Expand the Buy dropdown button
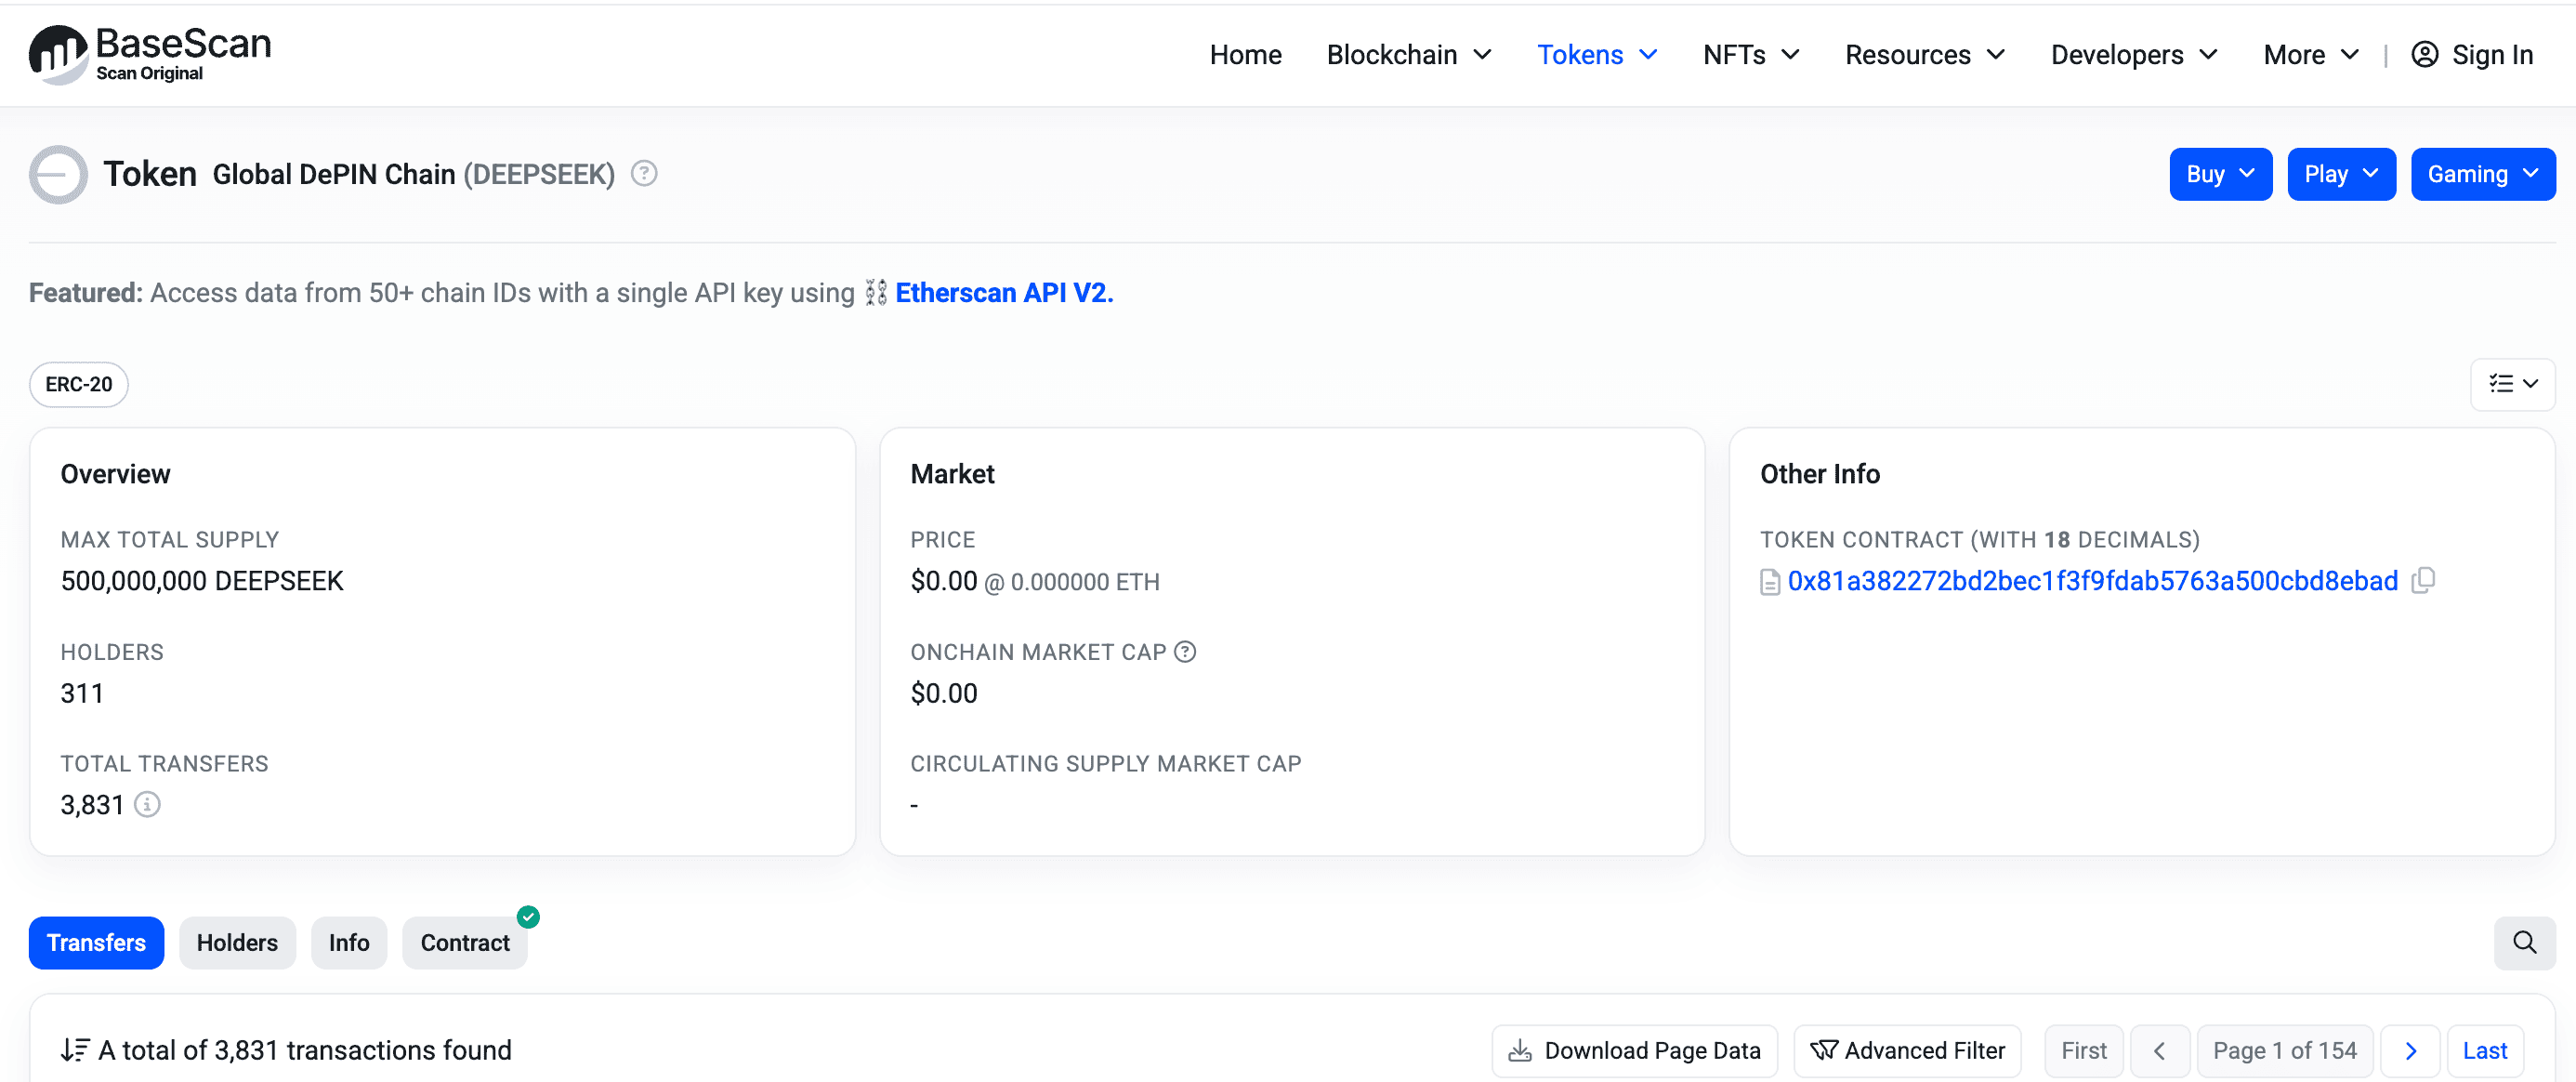 click(2220, 174)
